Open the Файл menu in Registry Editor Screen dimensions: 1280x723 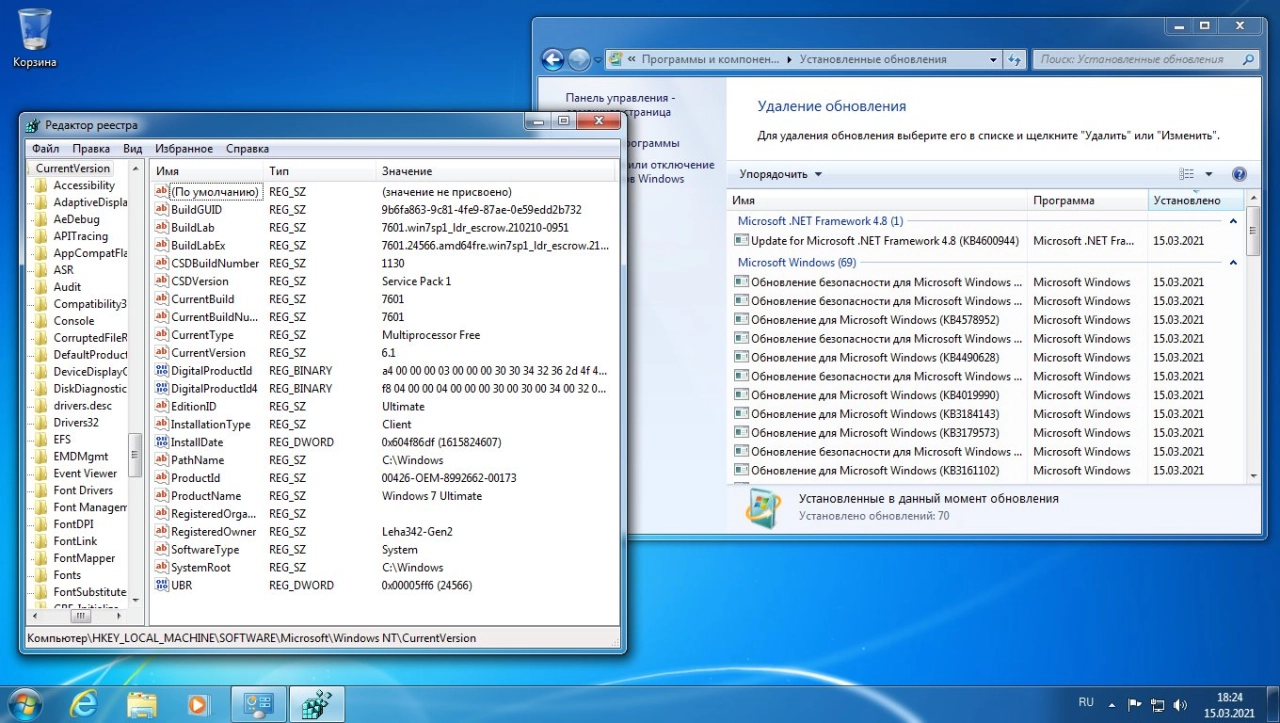coord(46,149)
